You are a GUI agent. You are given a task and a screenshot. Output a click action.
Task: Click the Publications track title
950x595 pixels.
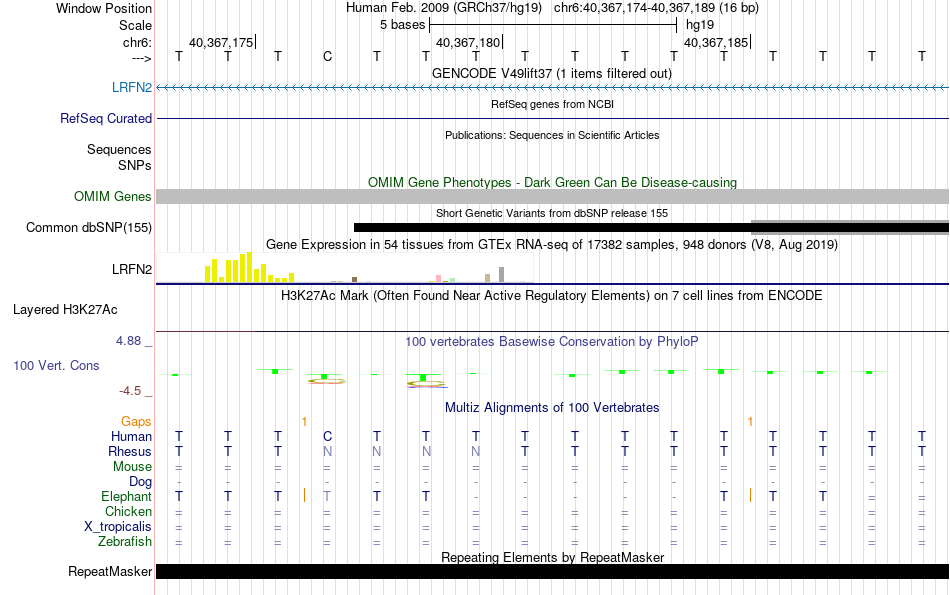click(x=552, y=135)
